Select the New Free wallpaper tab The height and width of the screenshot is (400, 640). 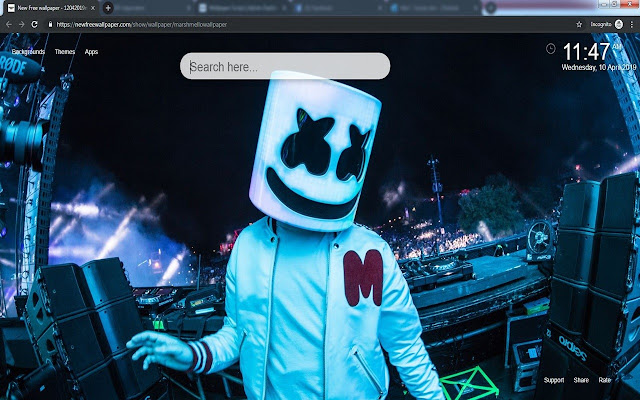click(x=50, y=8)
